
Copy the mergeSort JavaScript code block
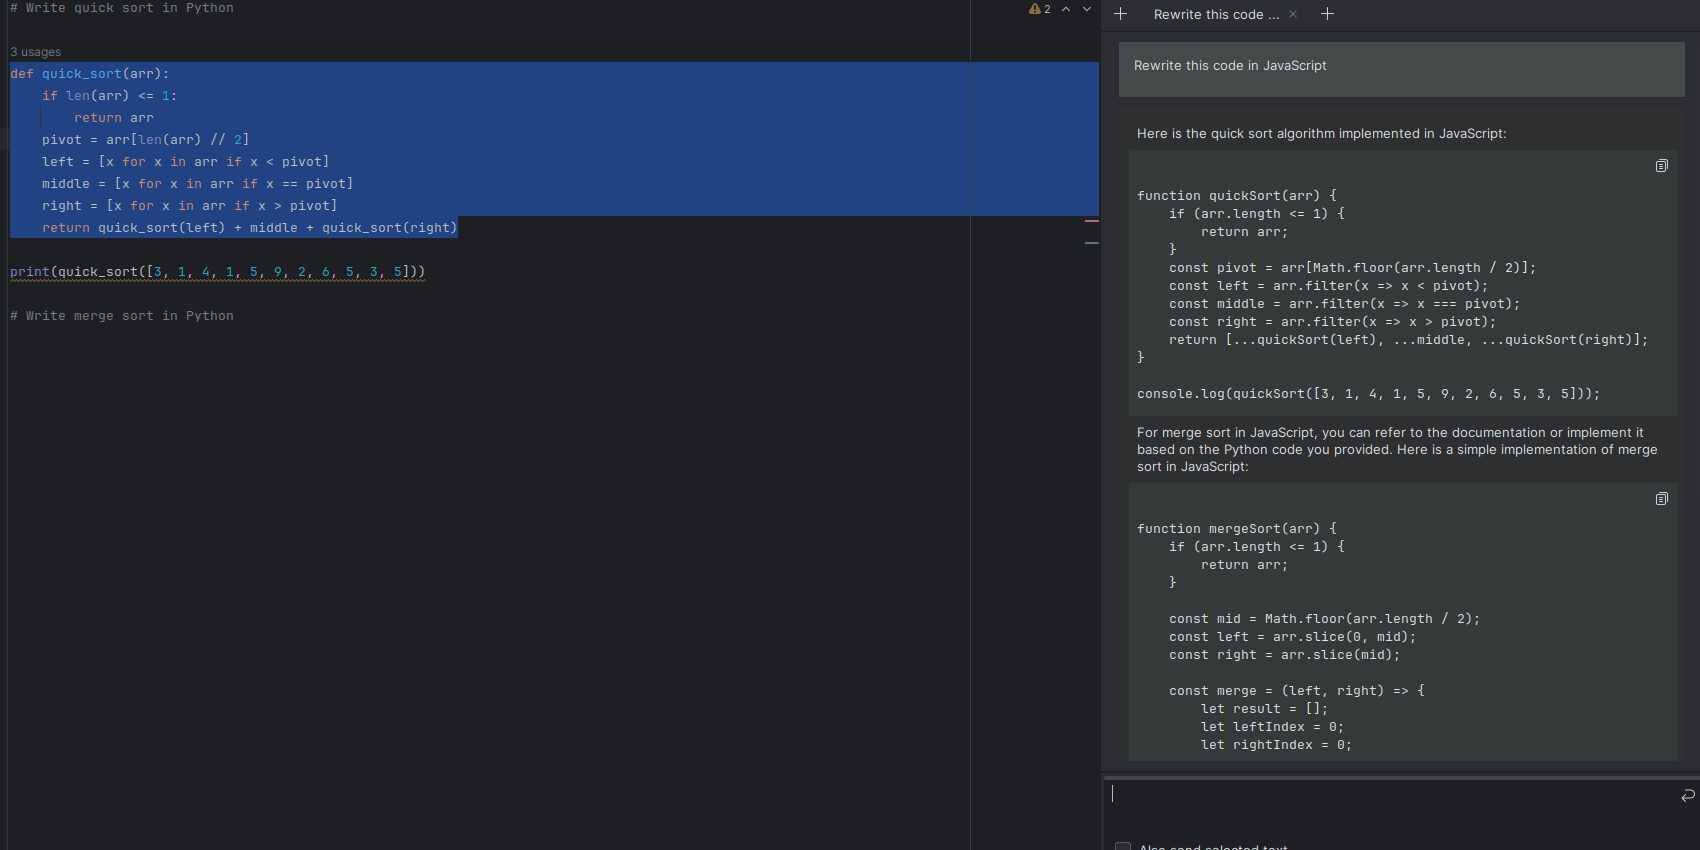pyautogui.click(x=1661, y=499)
